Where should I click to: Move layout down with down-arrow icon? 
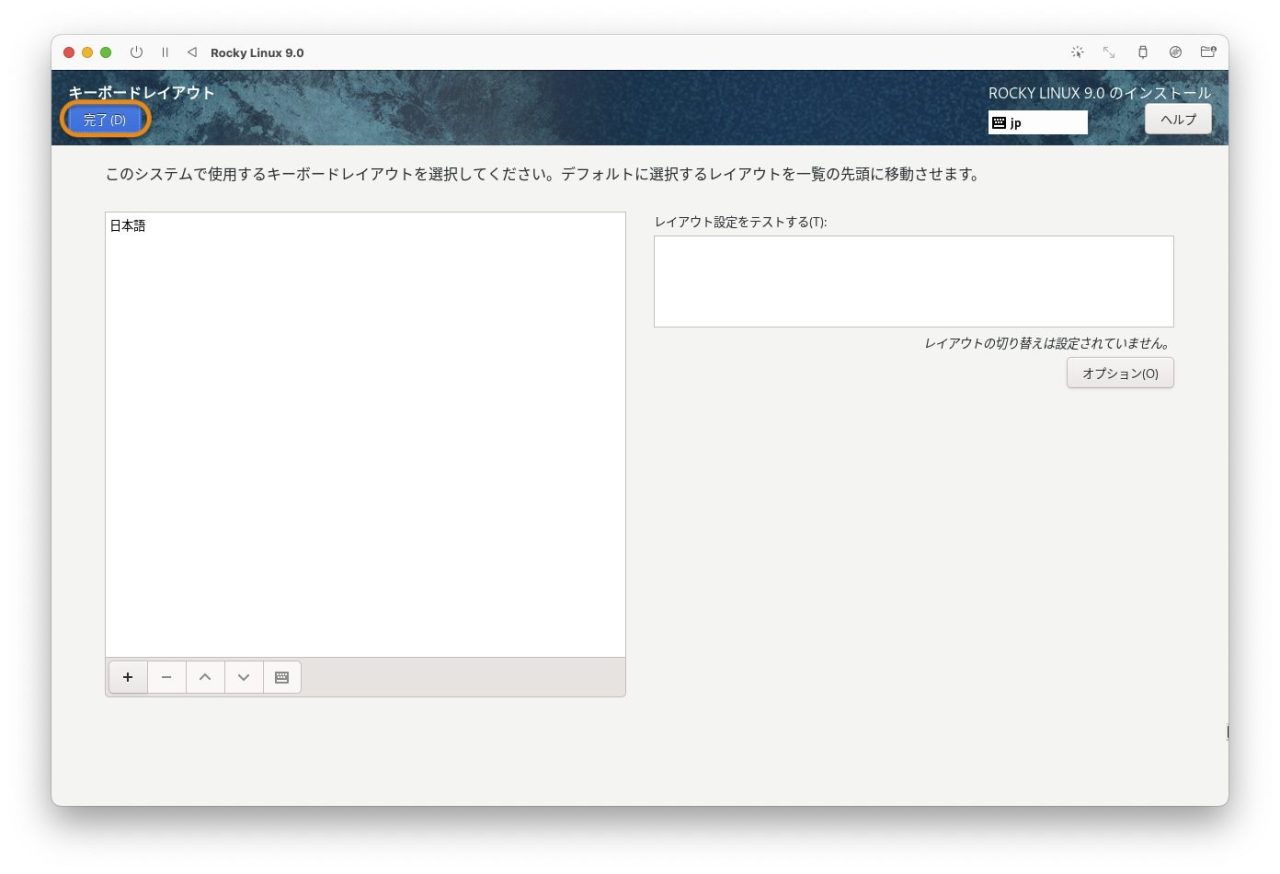tap(243, 677)
